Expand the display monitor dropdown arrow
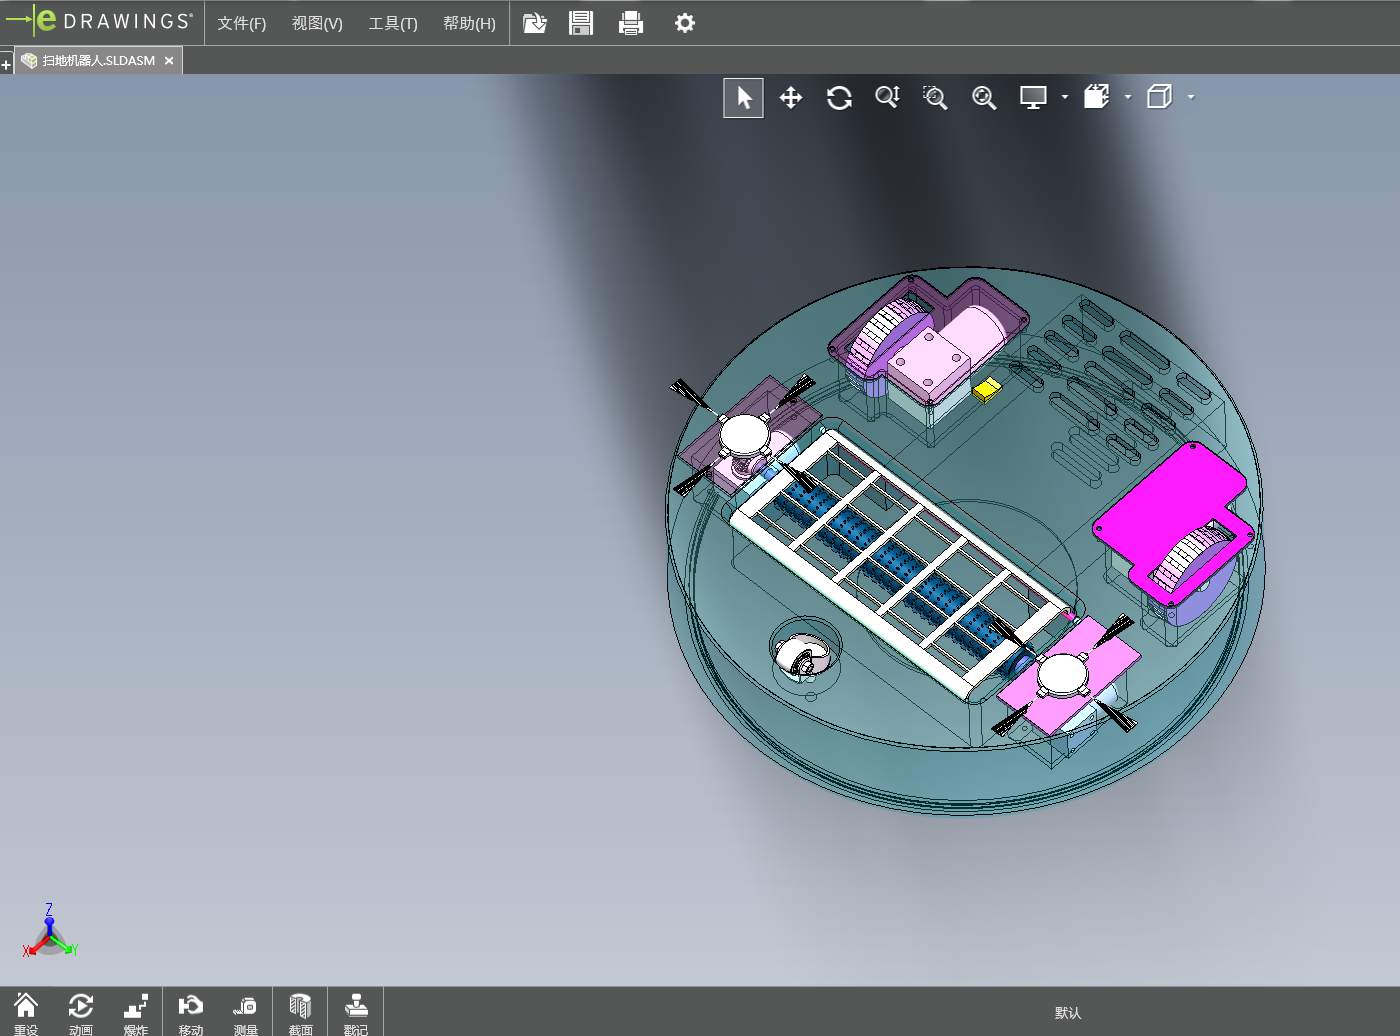Screen dimensions: 1400x1036 (1065, 97)
